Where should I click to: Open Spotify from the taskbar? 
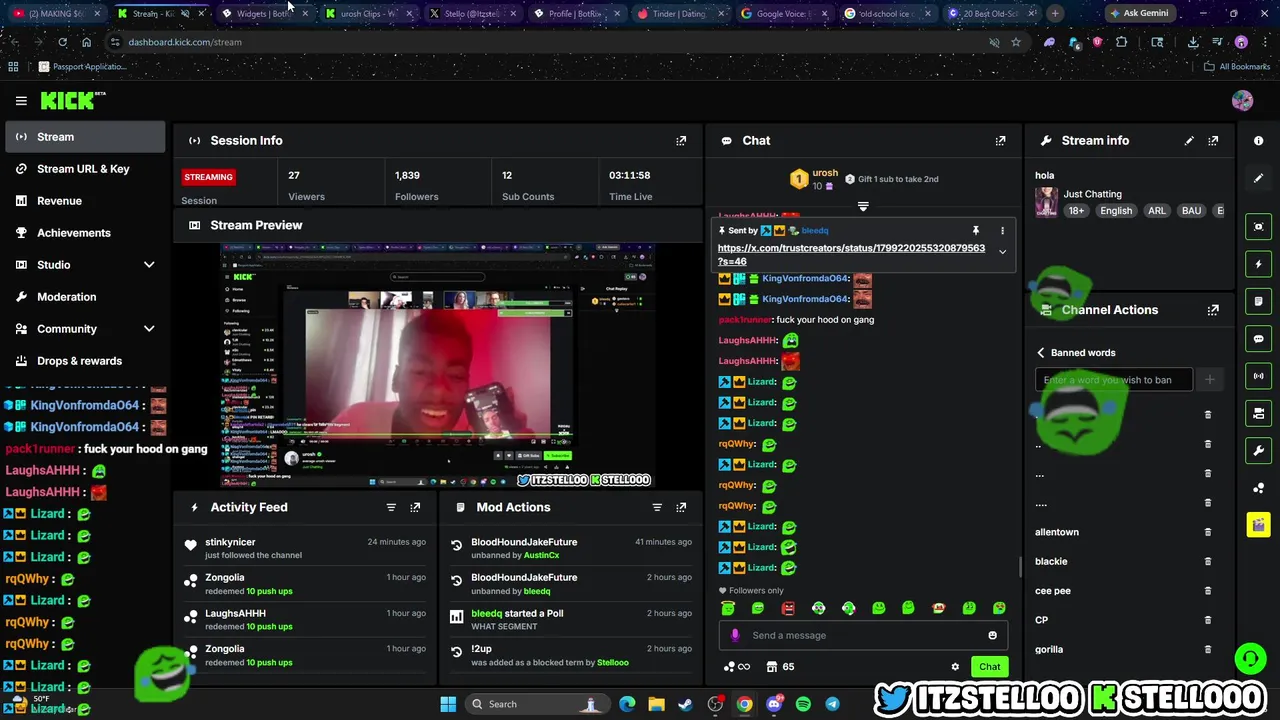[803, 704]
